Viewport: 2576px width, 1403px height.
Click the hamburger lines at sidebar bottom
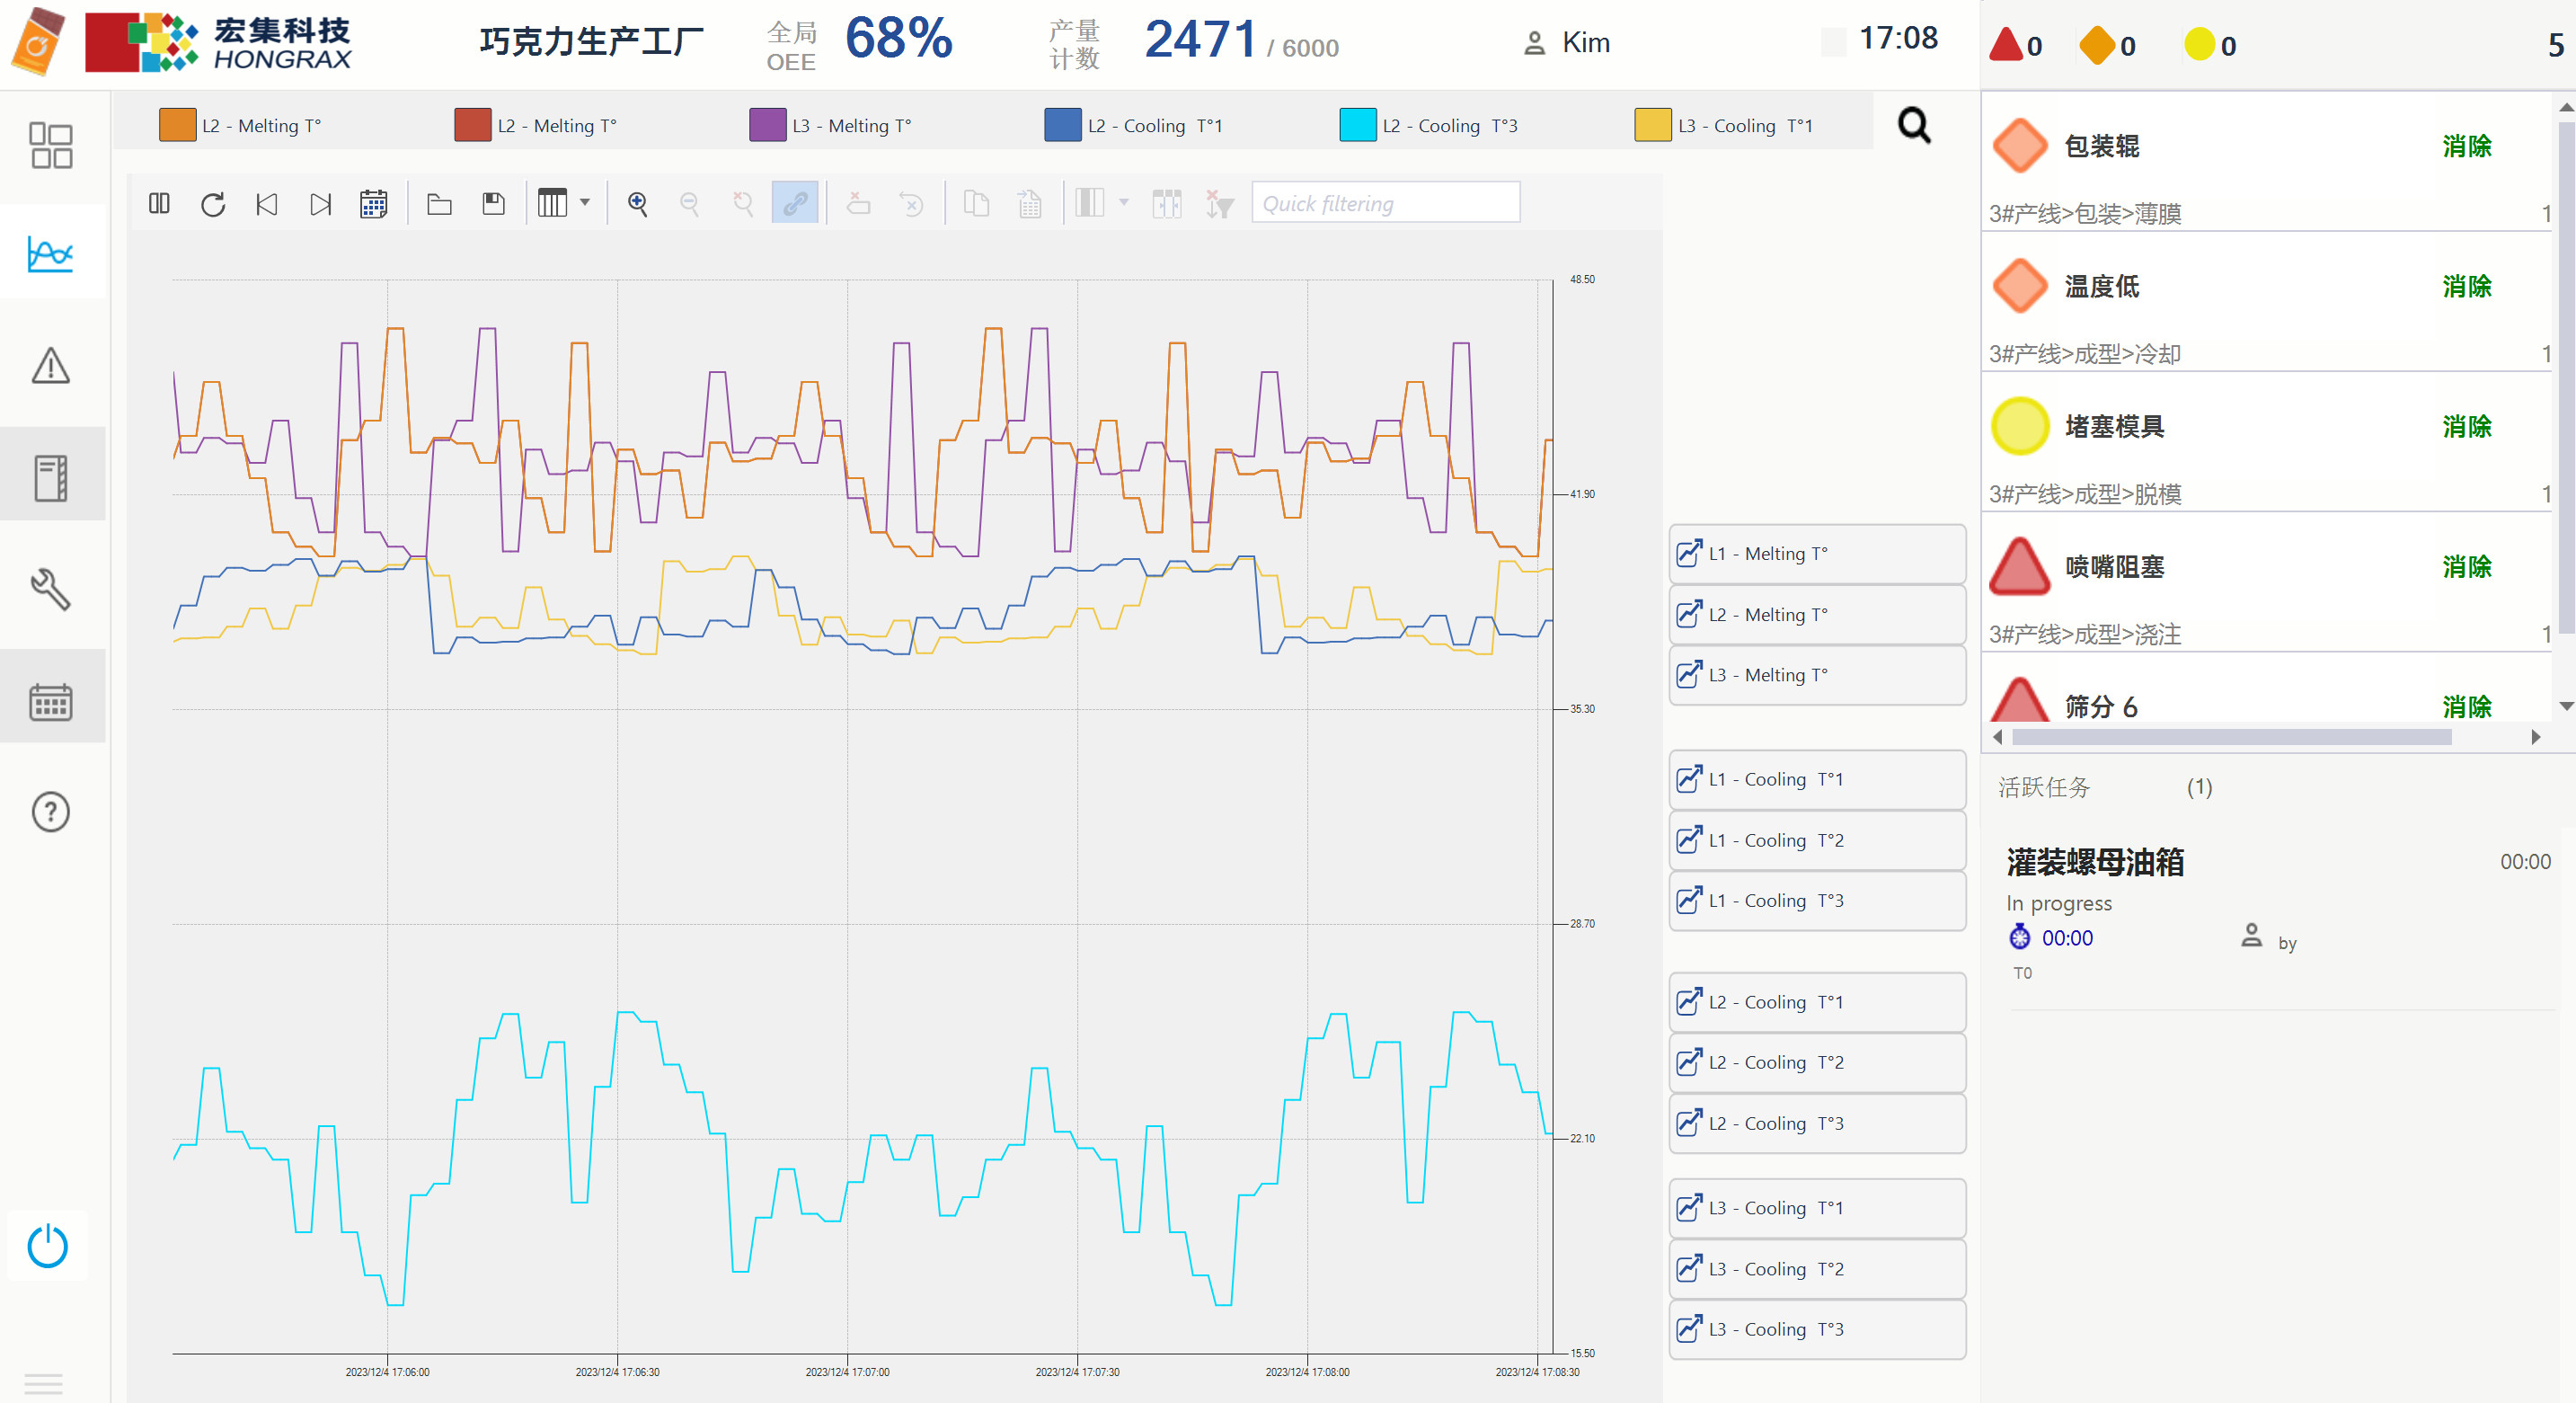(43, 1383)
